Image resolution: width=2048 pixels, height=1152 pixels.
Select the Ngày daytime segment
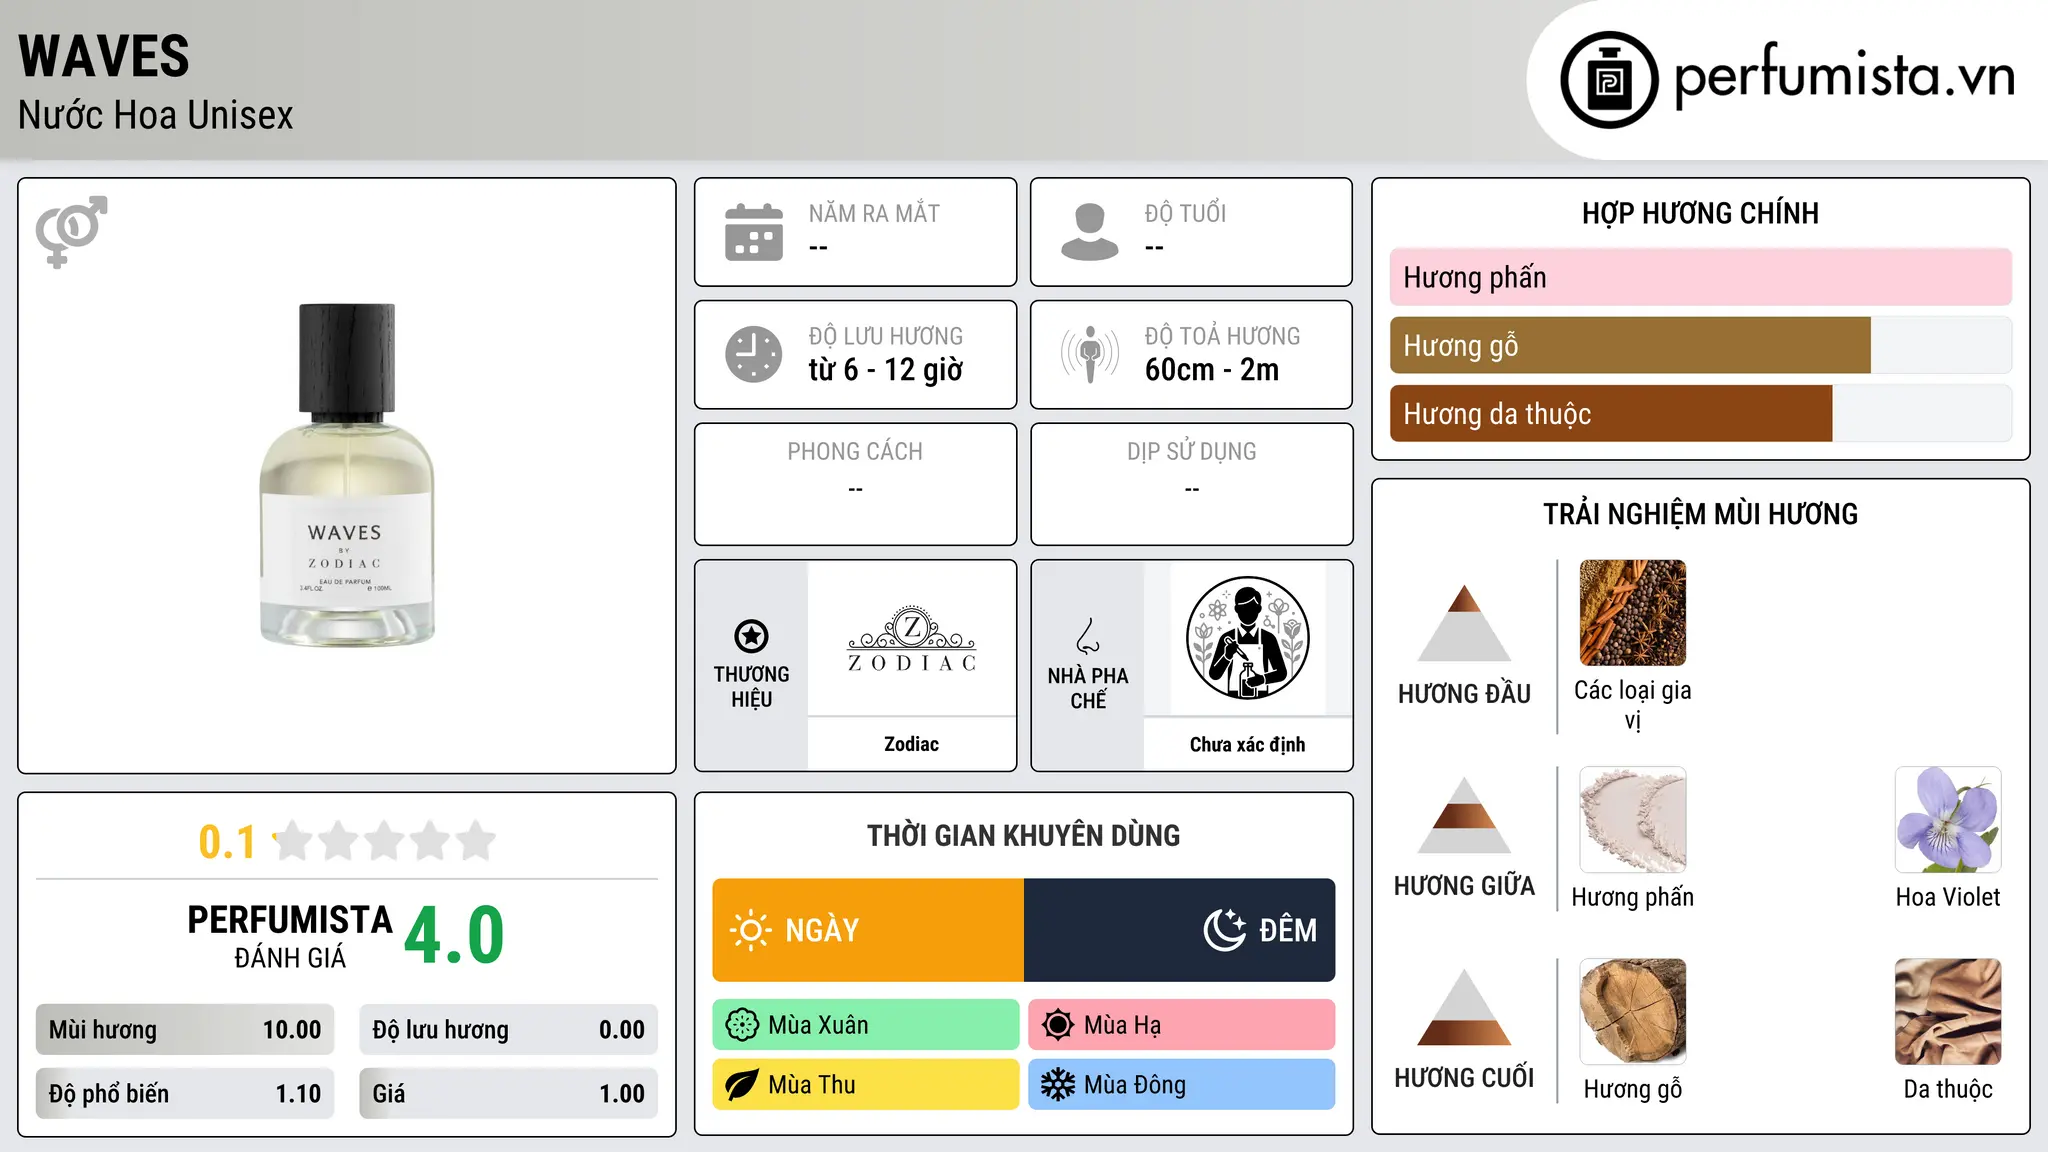[x=868, y=930]
